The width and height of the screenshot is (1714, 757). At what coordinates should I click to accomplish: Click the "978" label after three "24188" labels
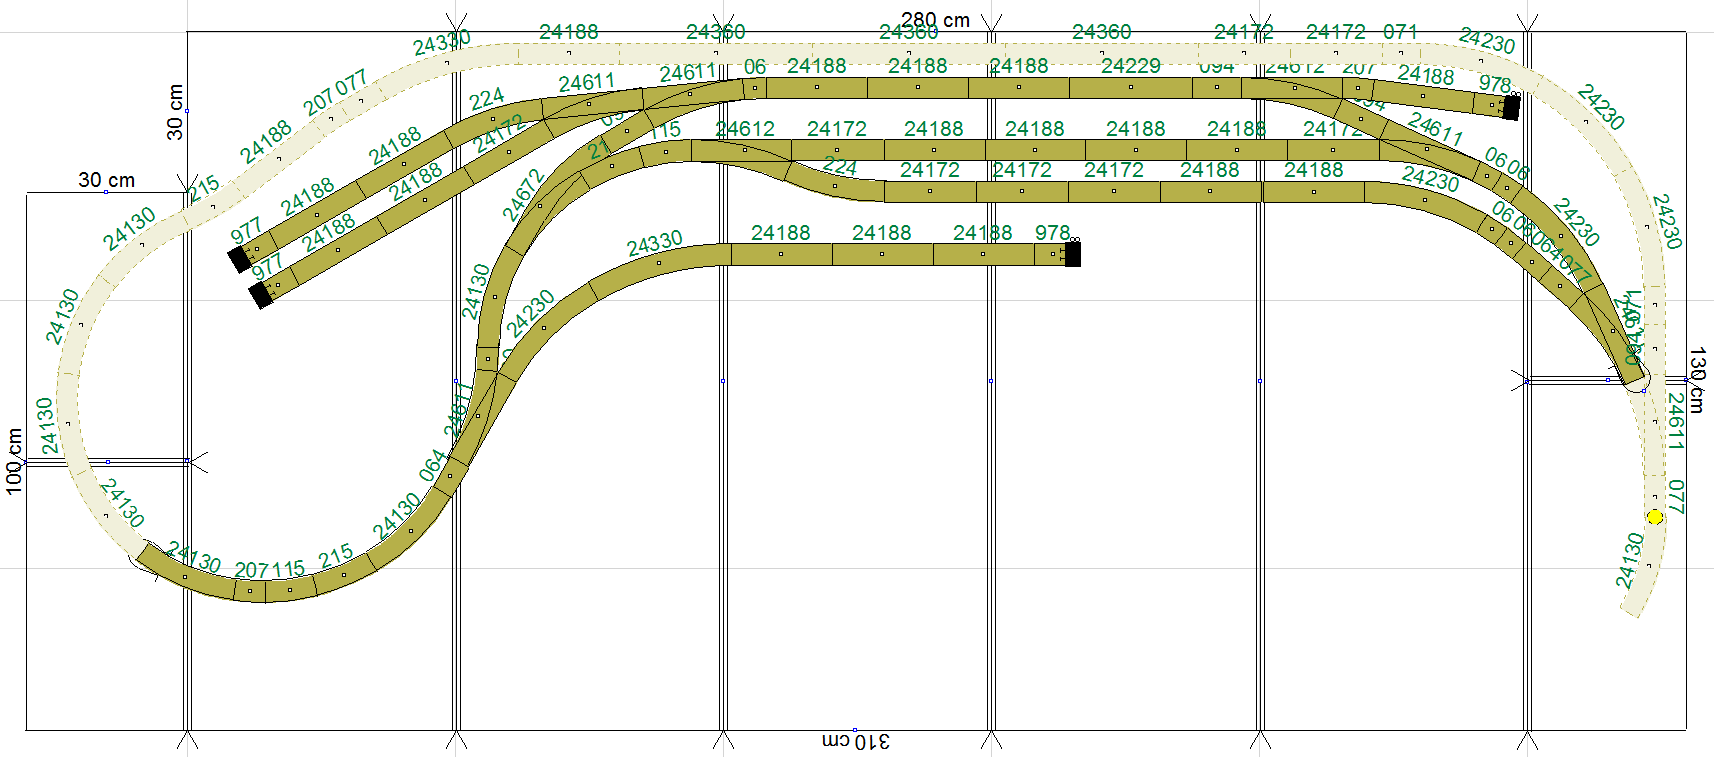(1052, 232)
